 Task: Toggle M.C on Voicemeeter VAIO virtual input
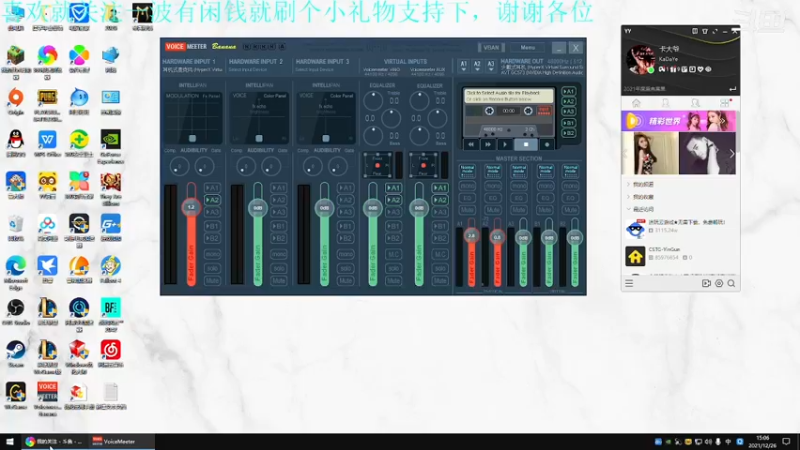pos(393,255)
